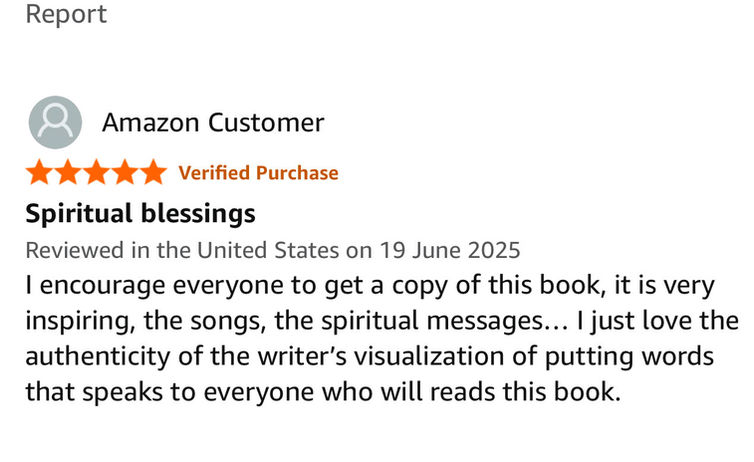This screenshot has height=462, width=754.
Task: Click the line starting 'inspiring, the songs'
Action: tap(382, 321)
